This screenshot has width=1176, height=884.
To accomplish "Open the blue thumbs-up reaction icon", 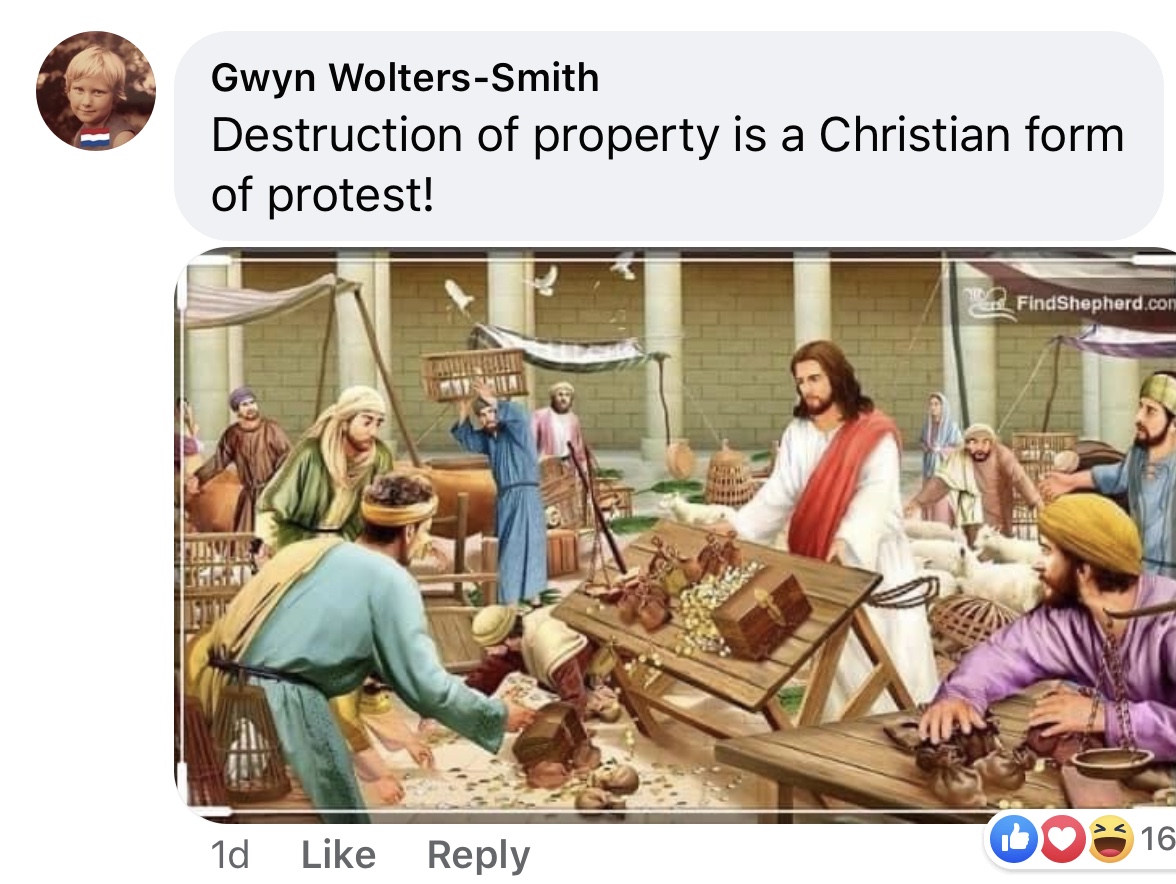I will [1013, 838].
